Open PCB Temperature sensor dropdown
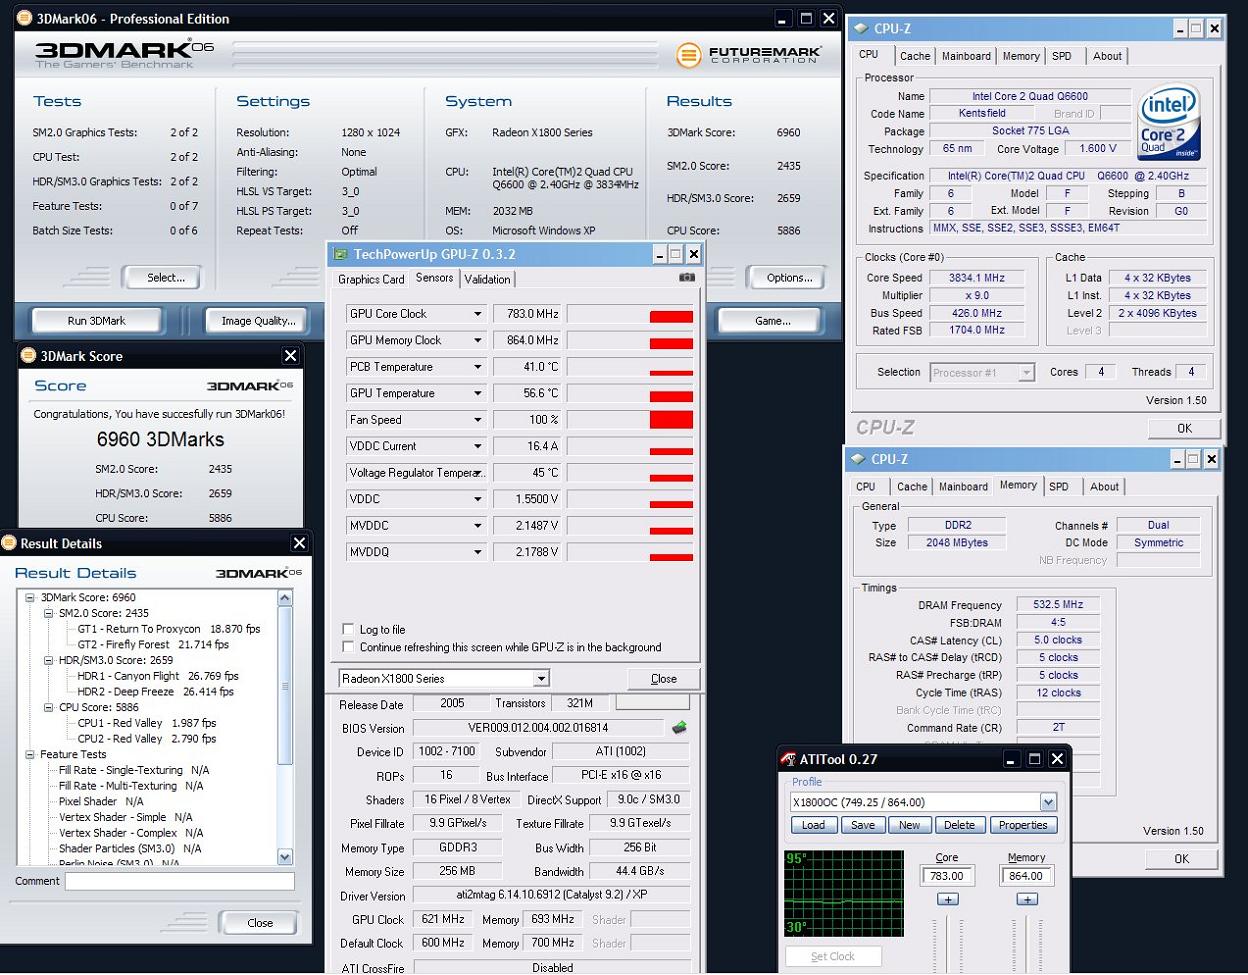Image resolution: width=1248 pixels, height=975 pixels. point(478,367)
